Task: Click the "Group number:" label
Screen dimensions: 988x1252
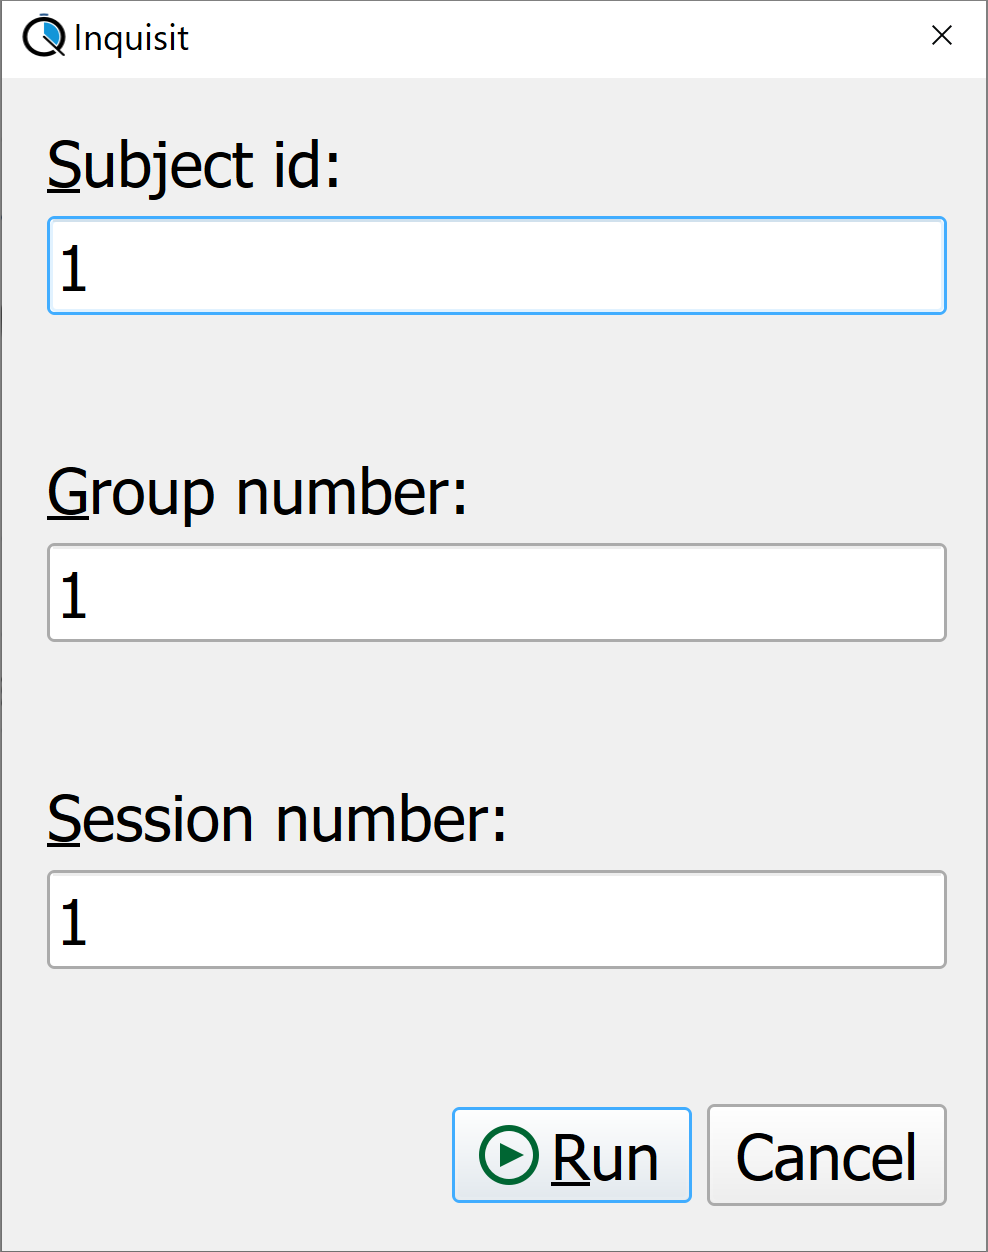Action: [x=258, y=493]
